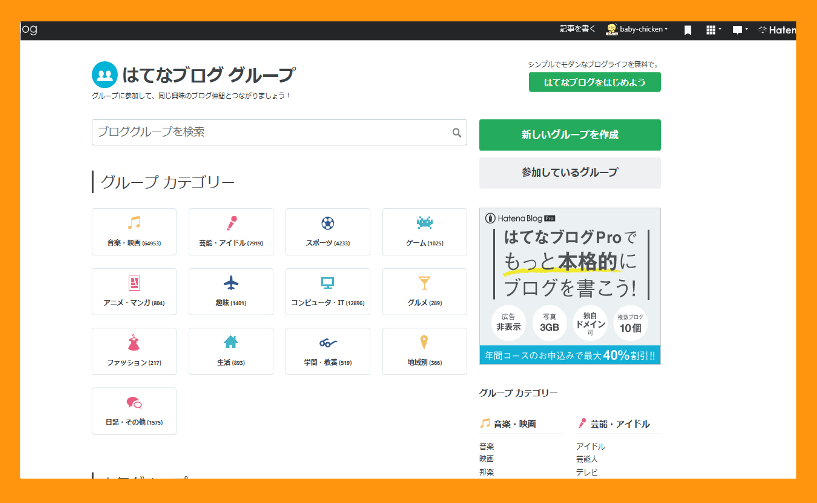Image resolution: width=817 pixels, height=503 pixels.
Task: Click the sidebar 邦楽 link
Action: tap(487, 472)
